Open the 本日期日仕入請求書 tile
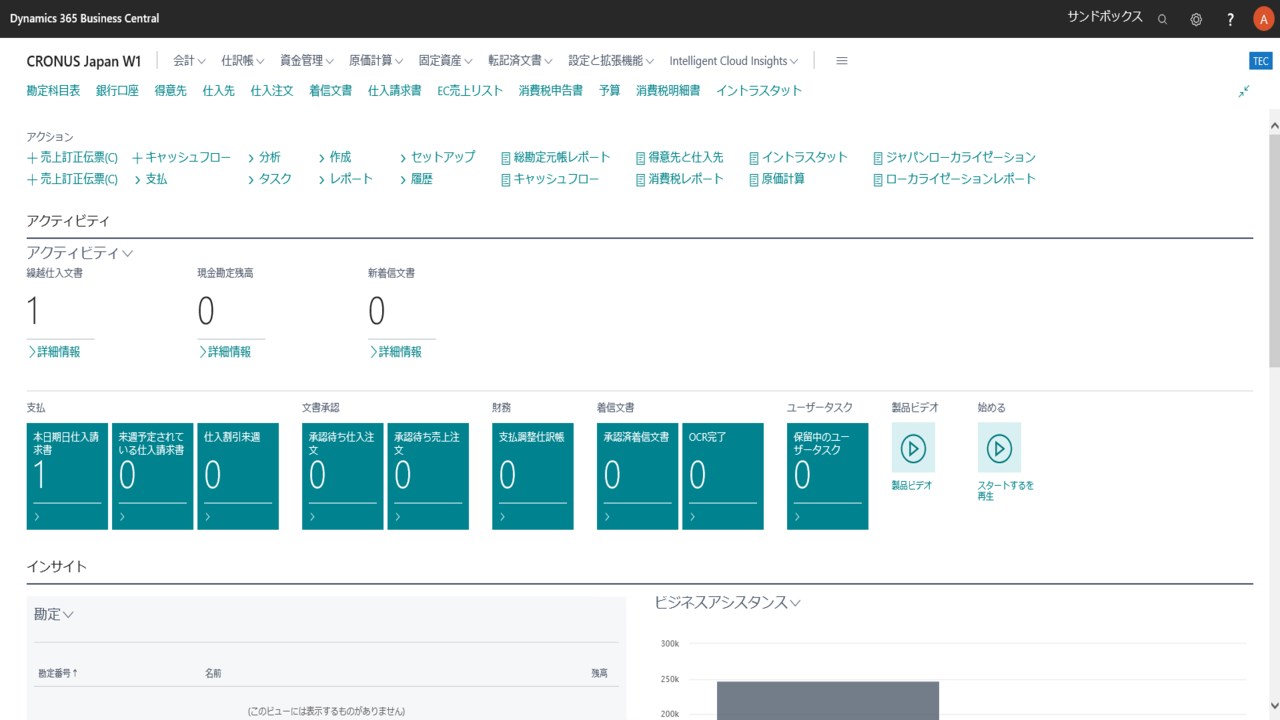This screenshot has width=1280, height=720. coord(67,476)
